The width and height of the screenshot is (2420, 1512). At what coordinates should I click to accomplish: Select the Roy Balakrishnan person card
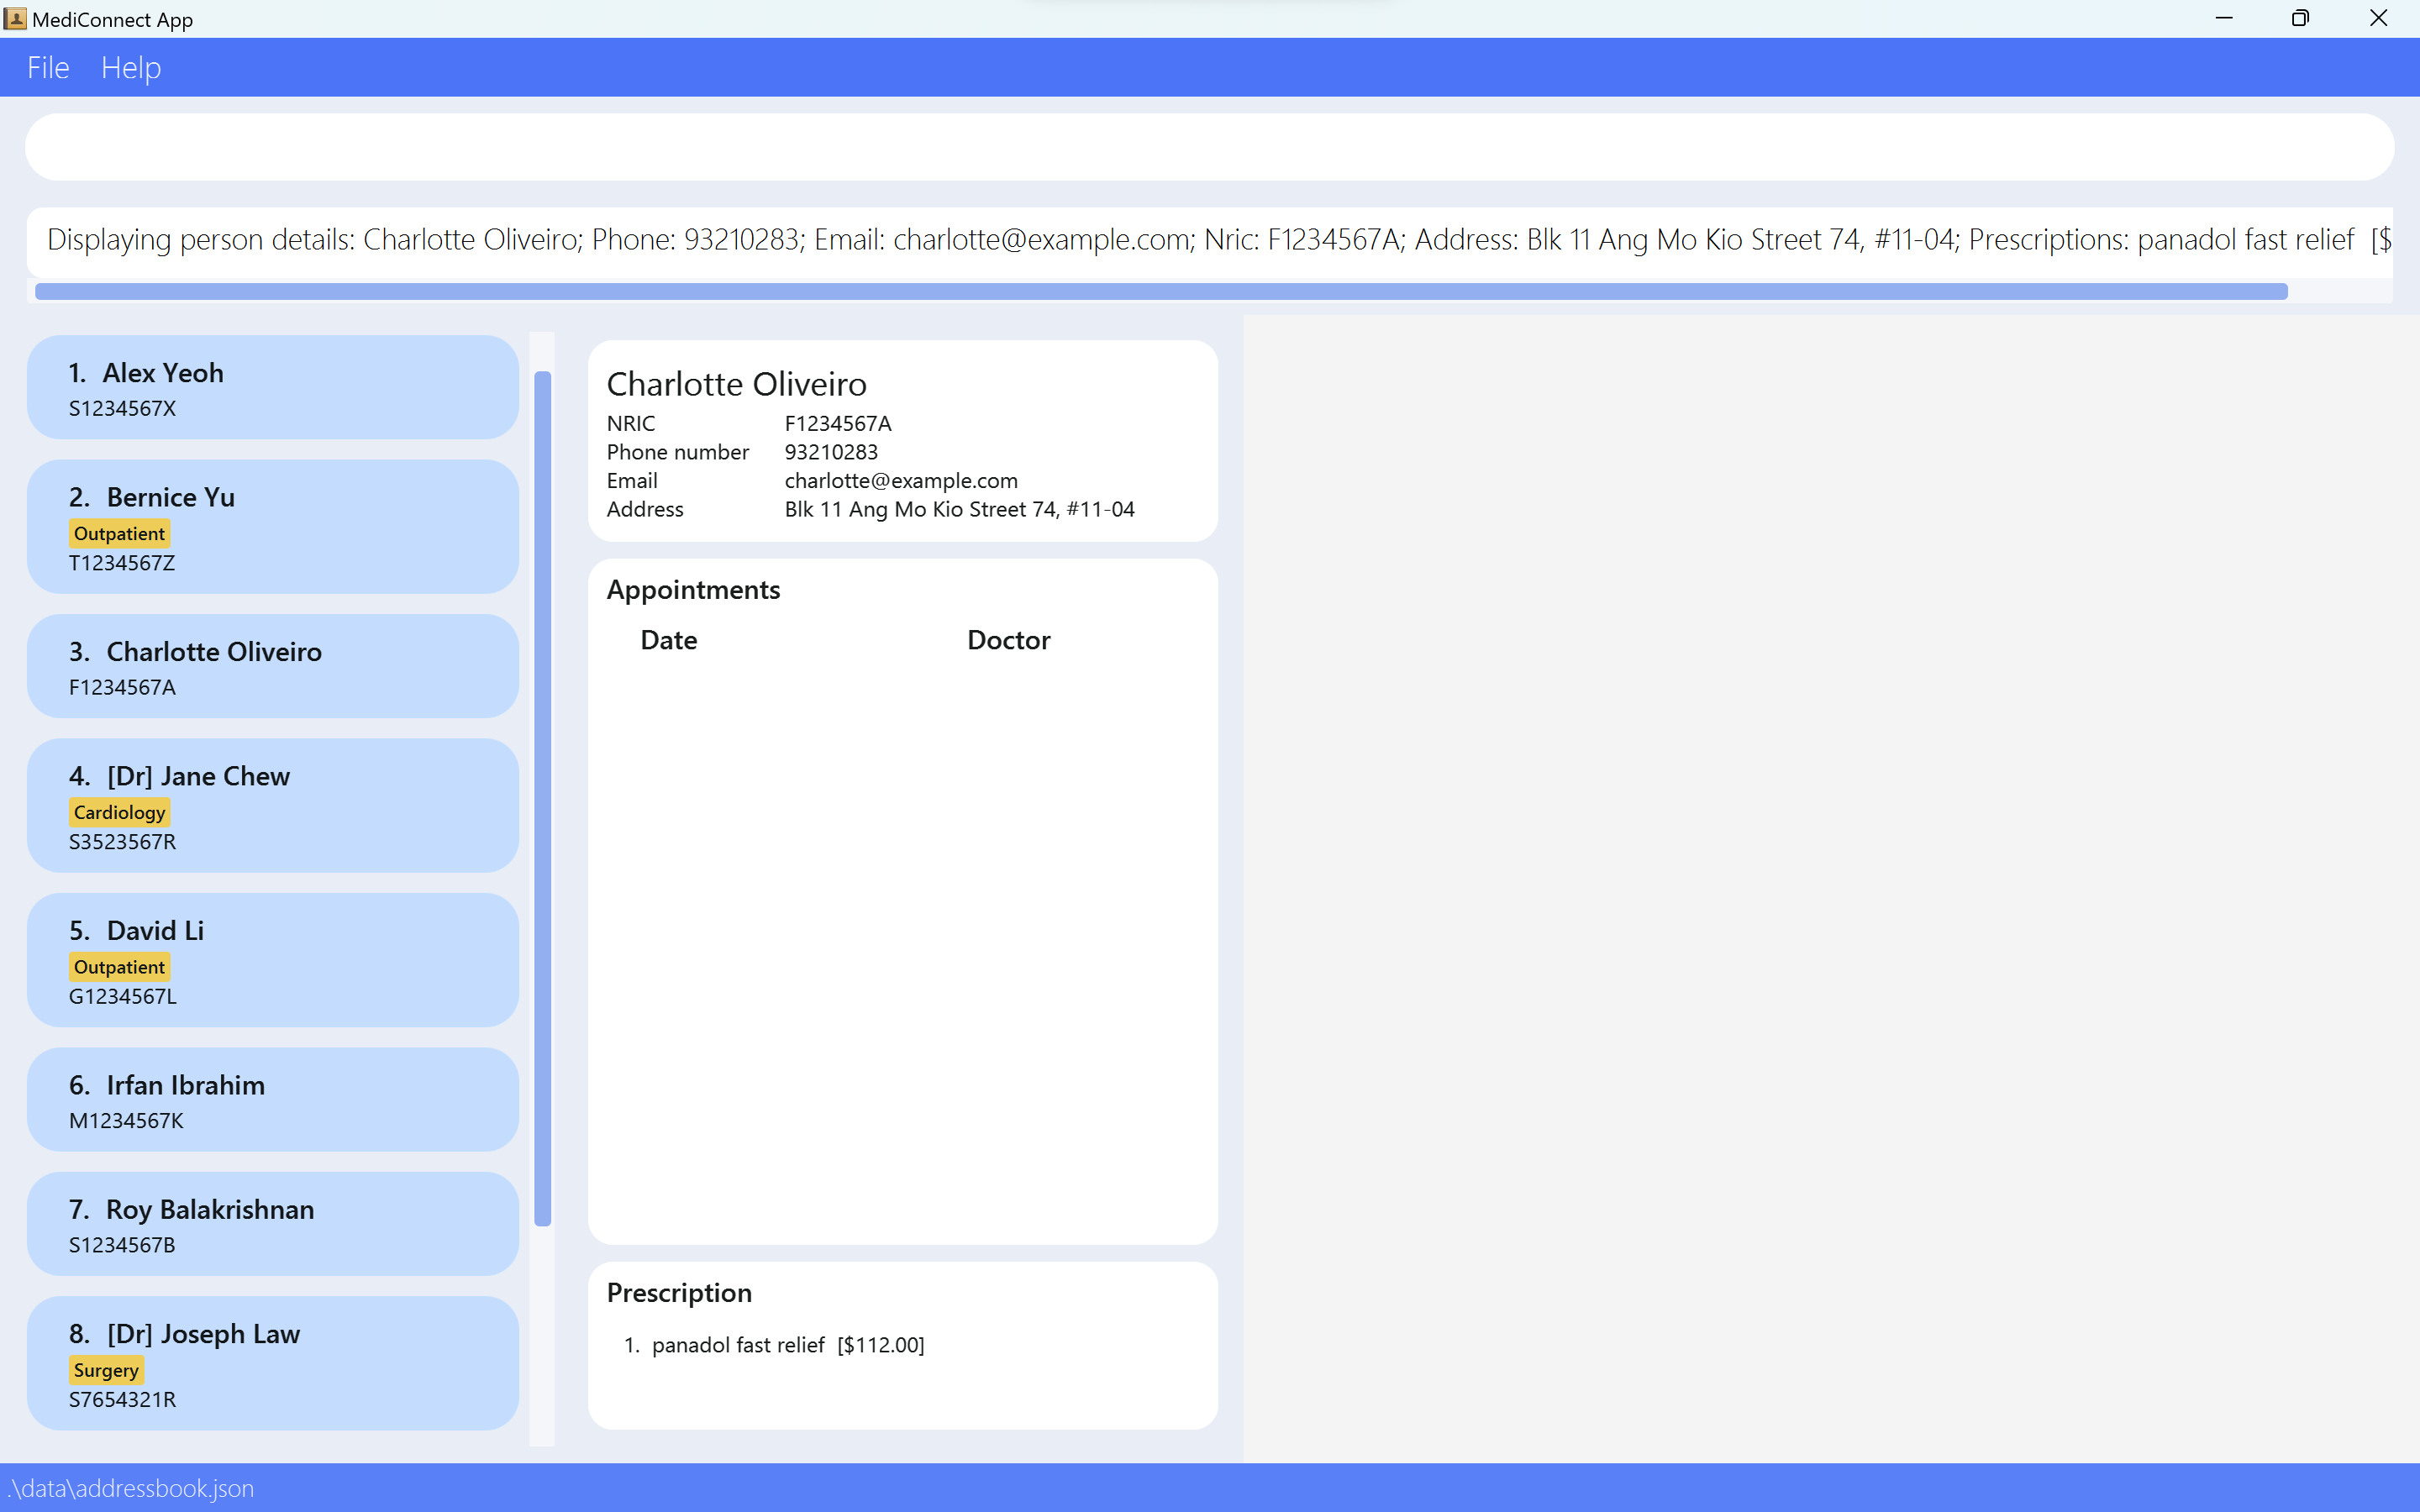point(272,1224)
